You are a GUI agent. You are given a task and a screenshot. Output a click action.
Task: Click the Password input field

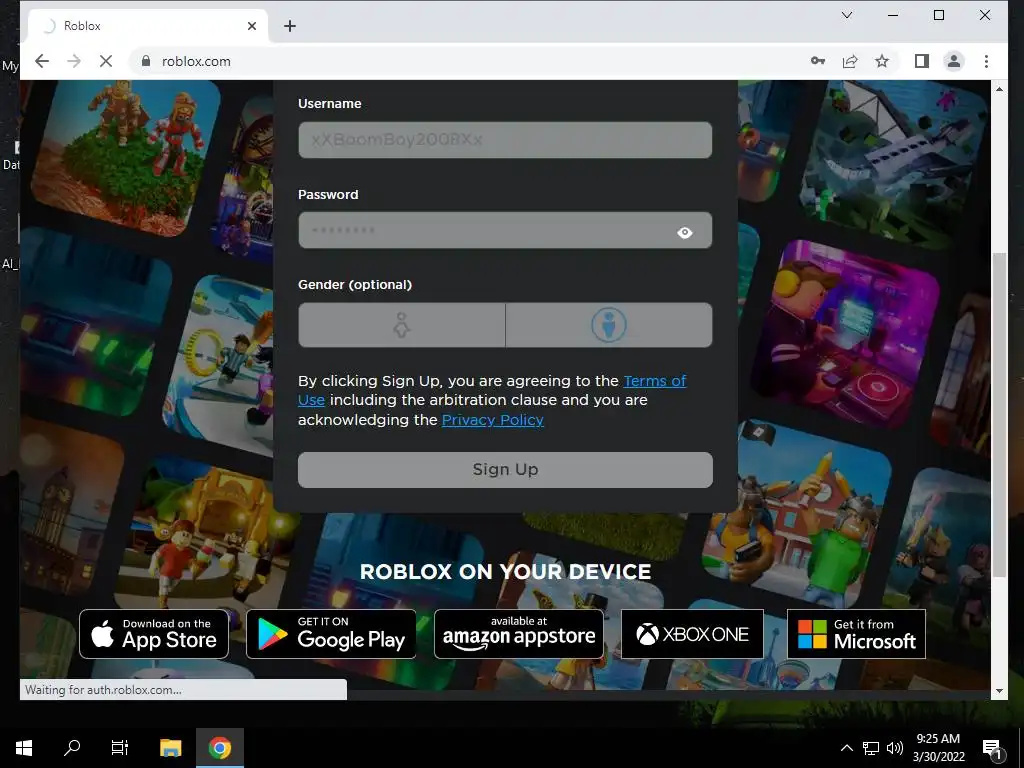[505, 231]
